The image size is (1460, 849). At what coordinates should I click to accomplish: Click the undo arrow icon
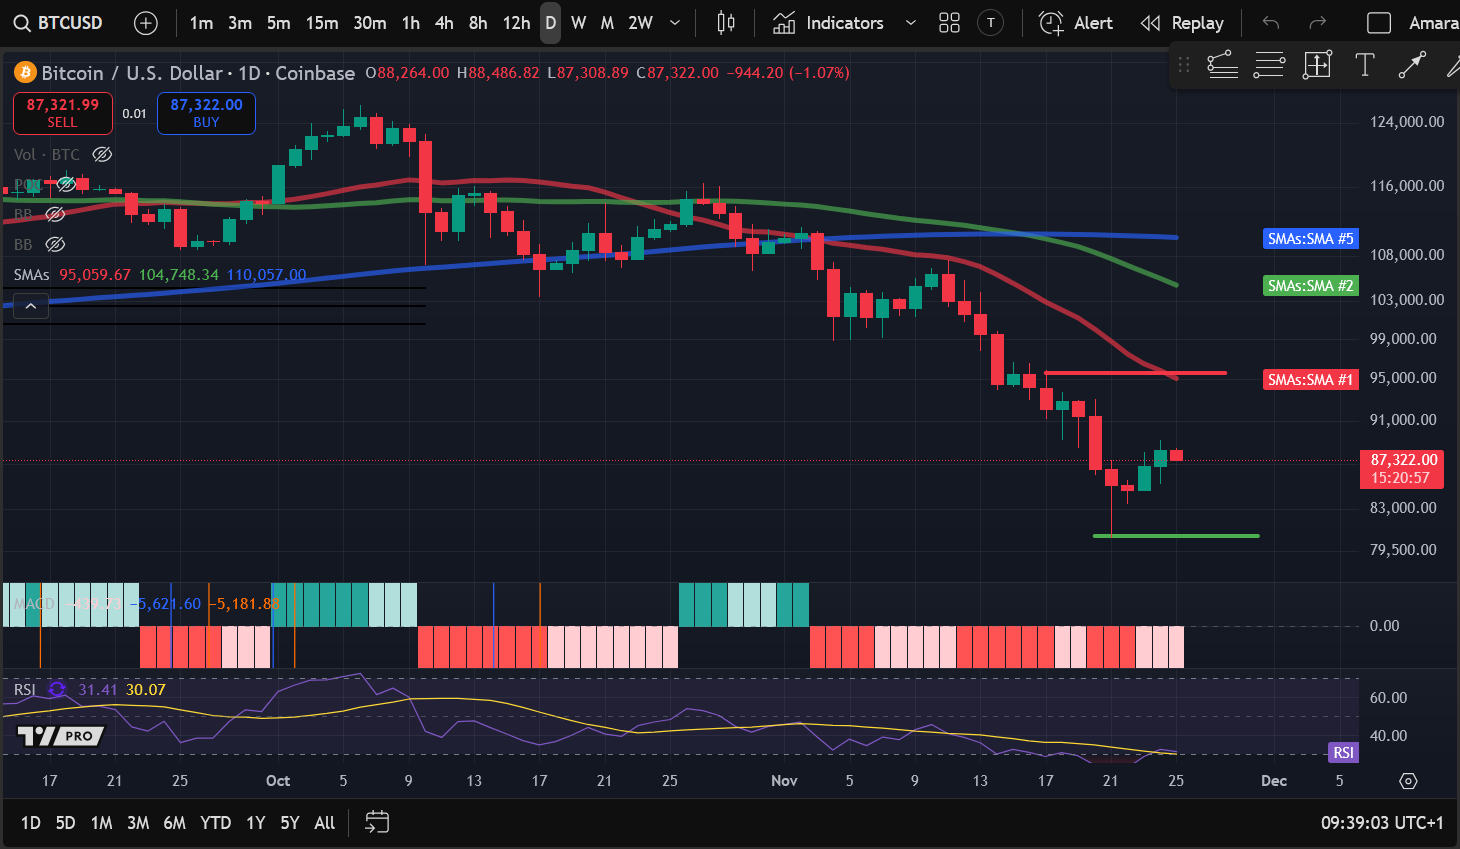(1268, 22)
